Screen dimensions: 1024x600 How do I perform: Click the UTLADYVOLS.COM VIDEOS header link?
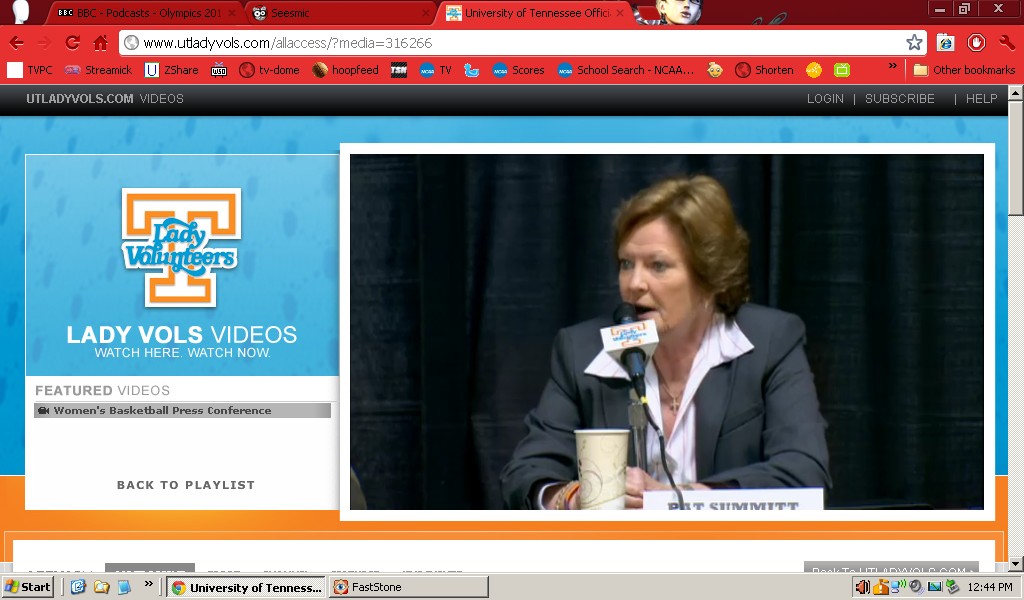click(104, 99)
